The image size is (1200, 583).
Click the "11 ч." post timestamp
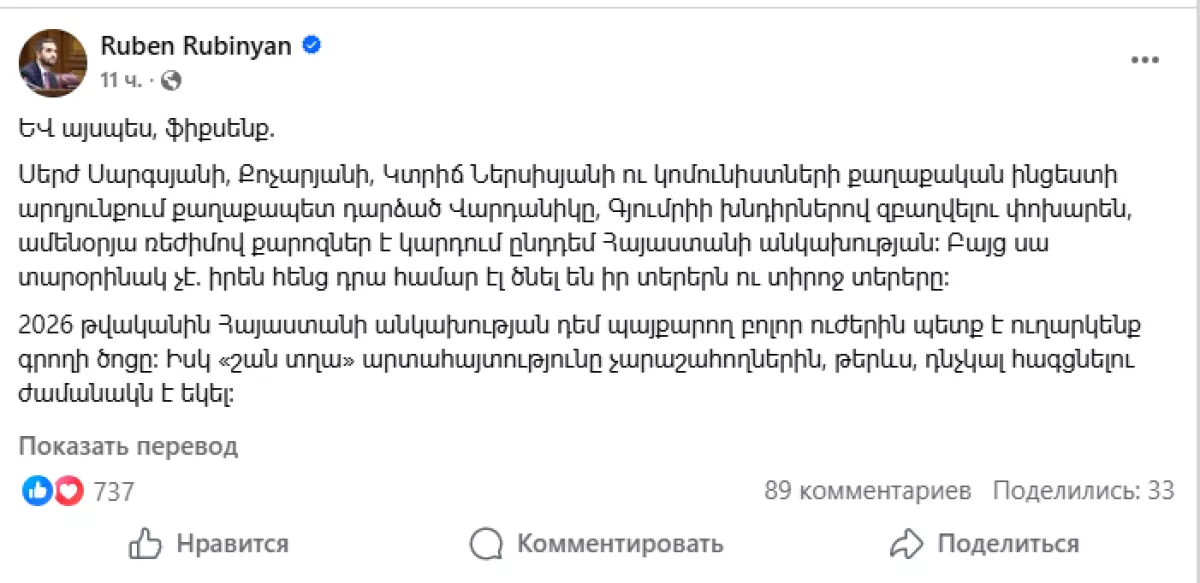tap(120, 79)
